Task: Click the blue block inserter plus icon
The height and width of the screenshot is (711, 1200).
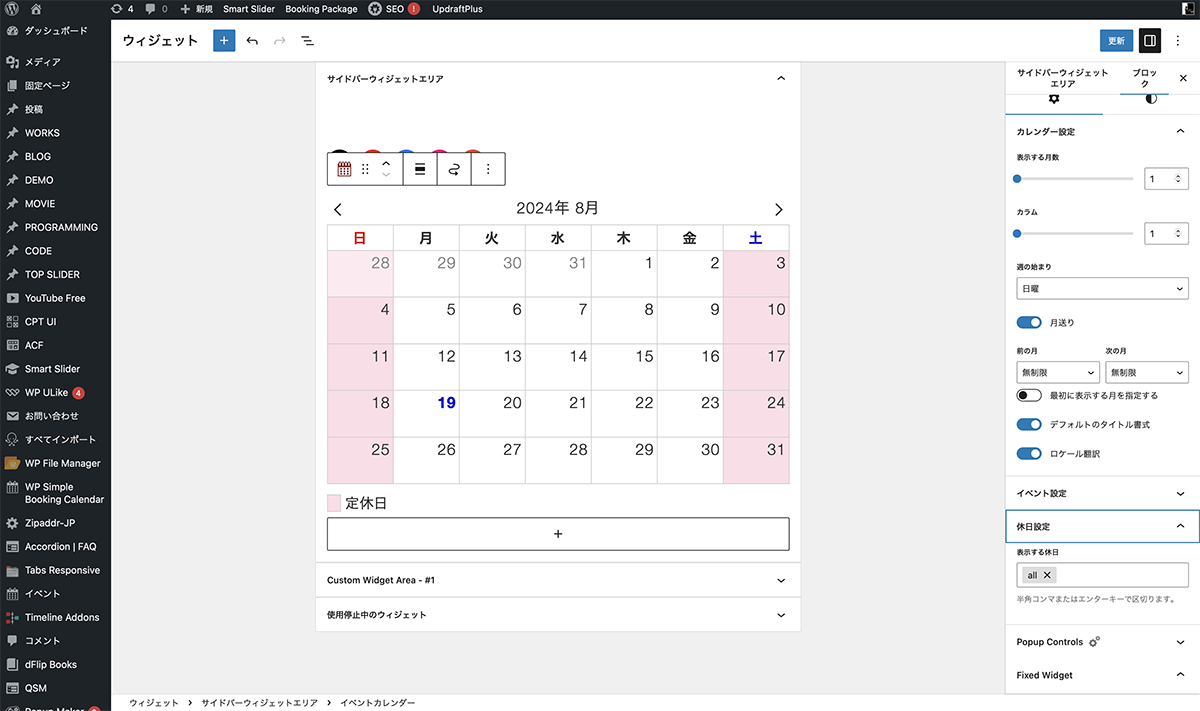Action: click(224, 41)
